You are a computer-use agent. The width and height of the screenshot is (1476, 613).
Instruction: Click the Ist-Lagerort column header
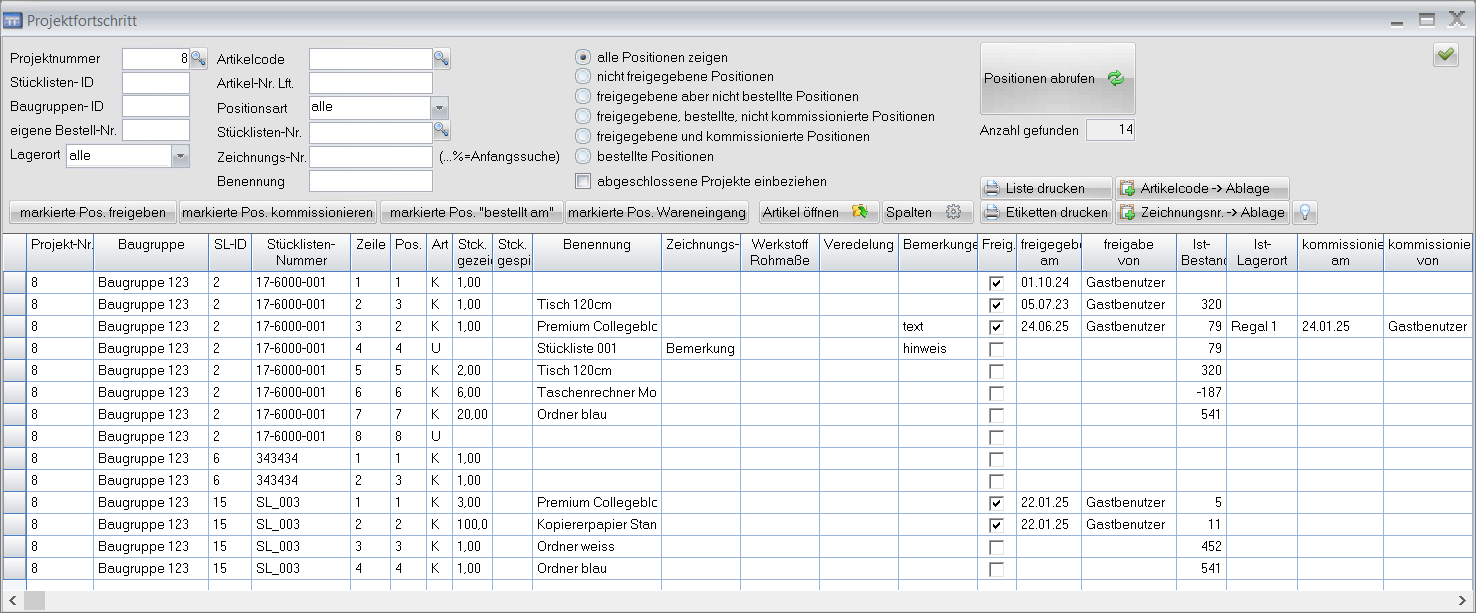[1262, 252]
